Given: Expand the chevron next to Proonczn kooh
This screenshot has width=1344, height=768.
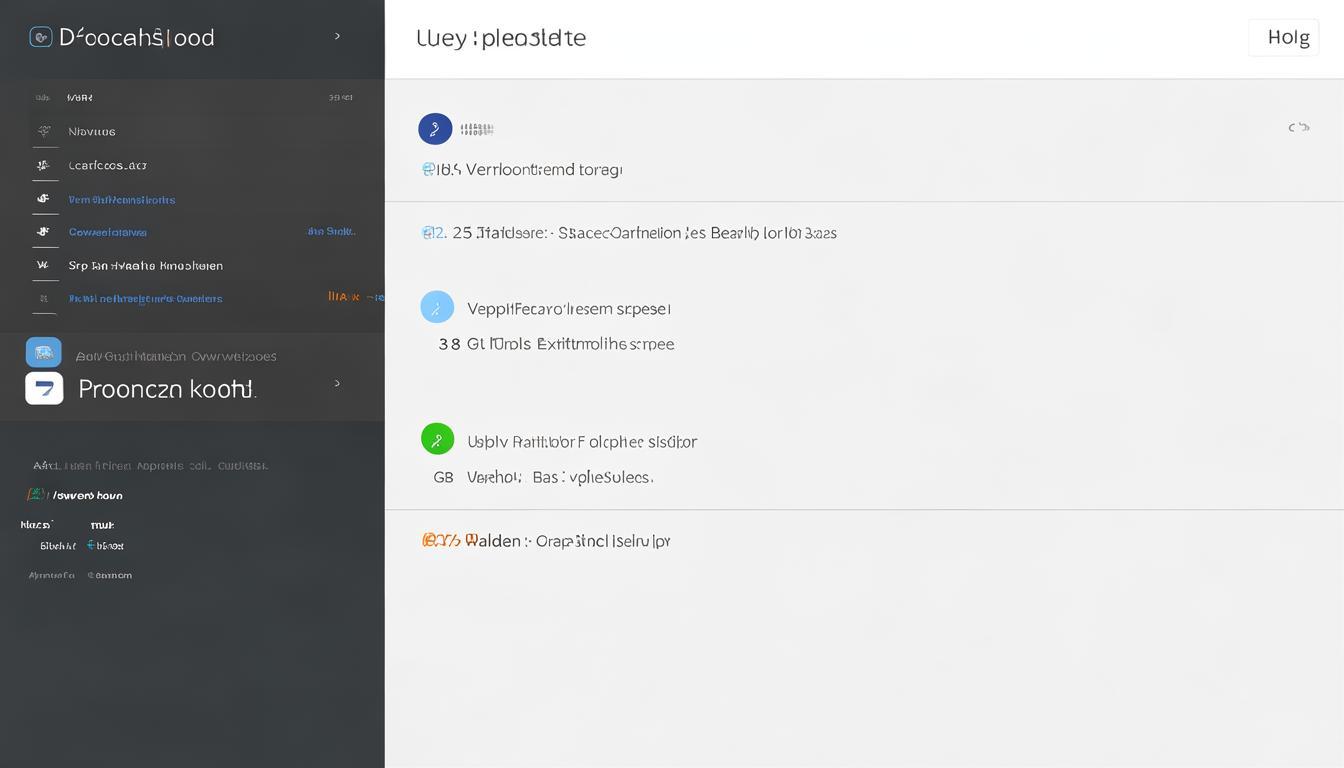Looking at the screenshot, I should pyautogui.click(x=337, y=383).
